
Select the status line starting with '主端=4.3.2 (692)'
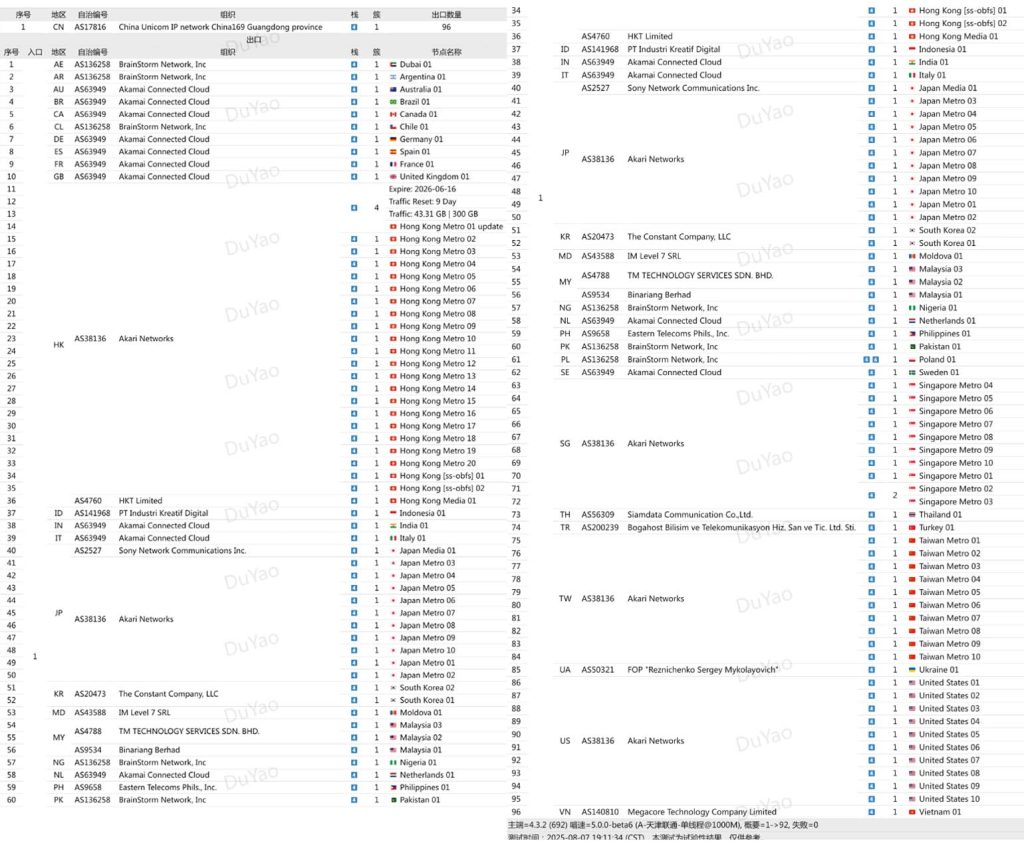(663, 825)
